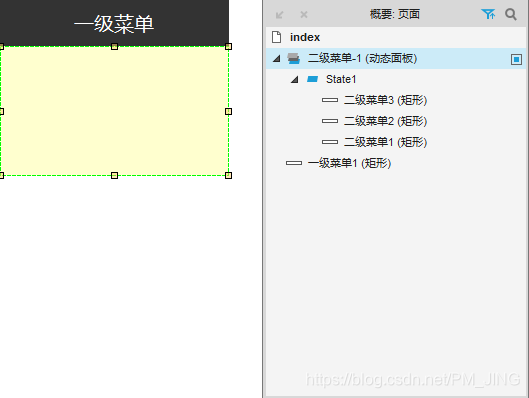
Task: Open search in the outline panel
Action: pos(511,14)
